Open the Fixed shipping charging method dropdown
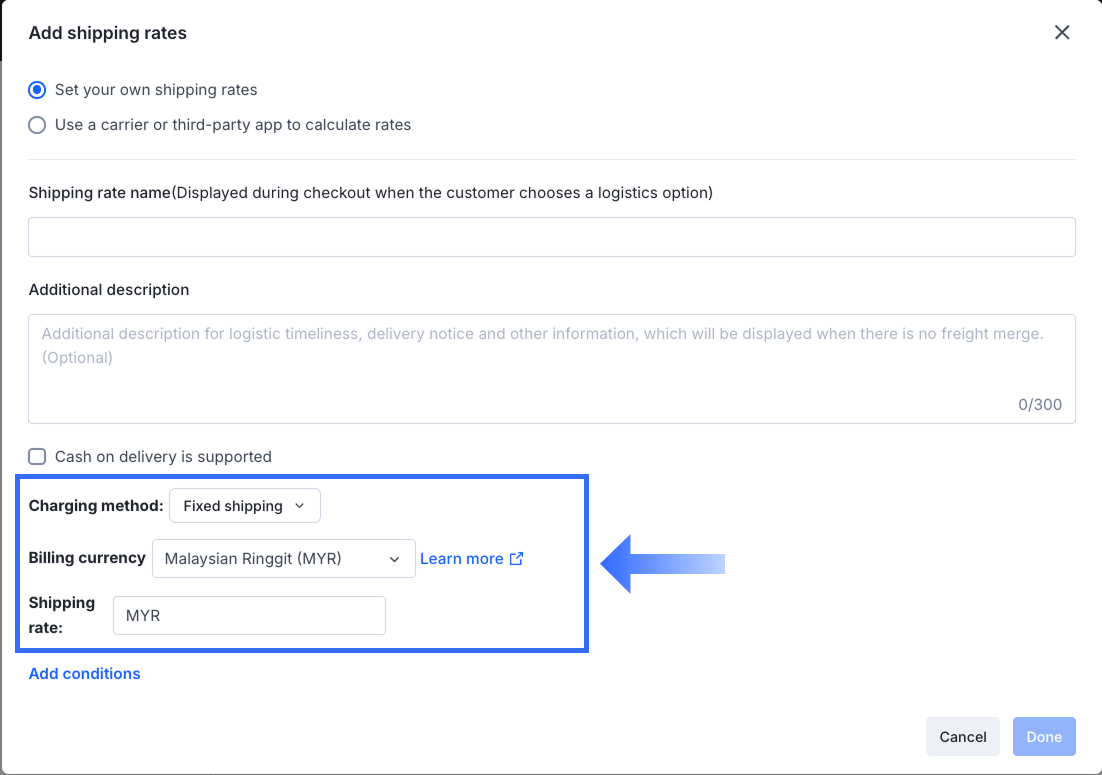The height and width of the screenshot is (775, 1102). (x=244, y=506)
